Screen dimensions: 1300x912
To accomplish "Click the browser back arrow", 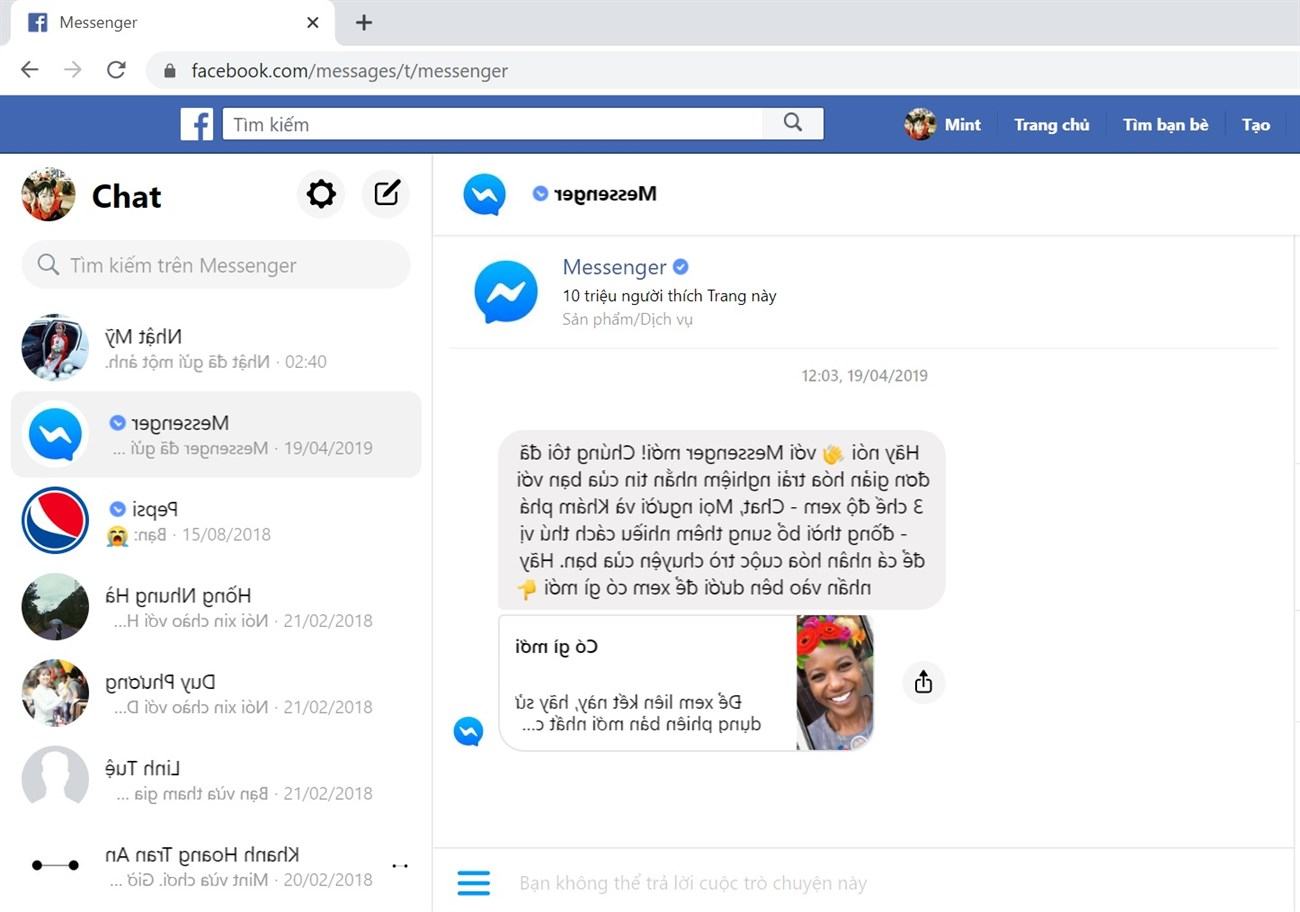I will [30, 70].
